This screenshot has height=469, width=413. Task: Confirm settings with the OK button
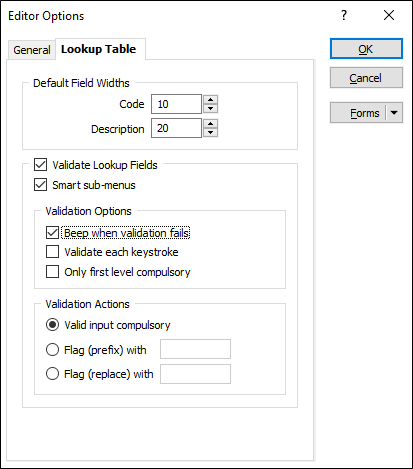pos(366,49)
